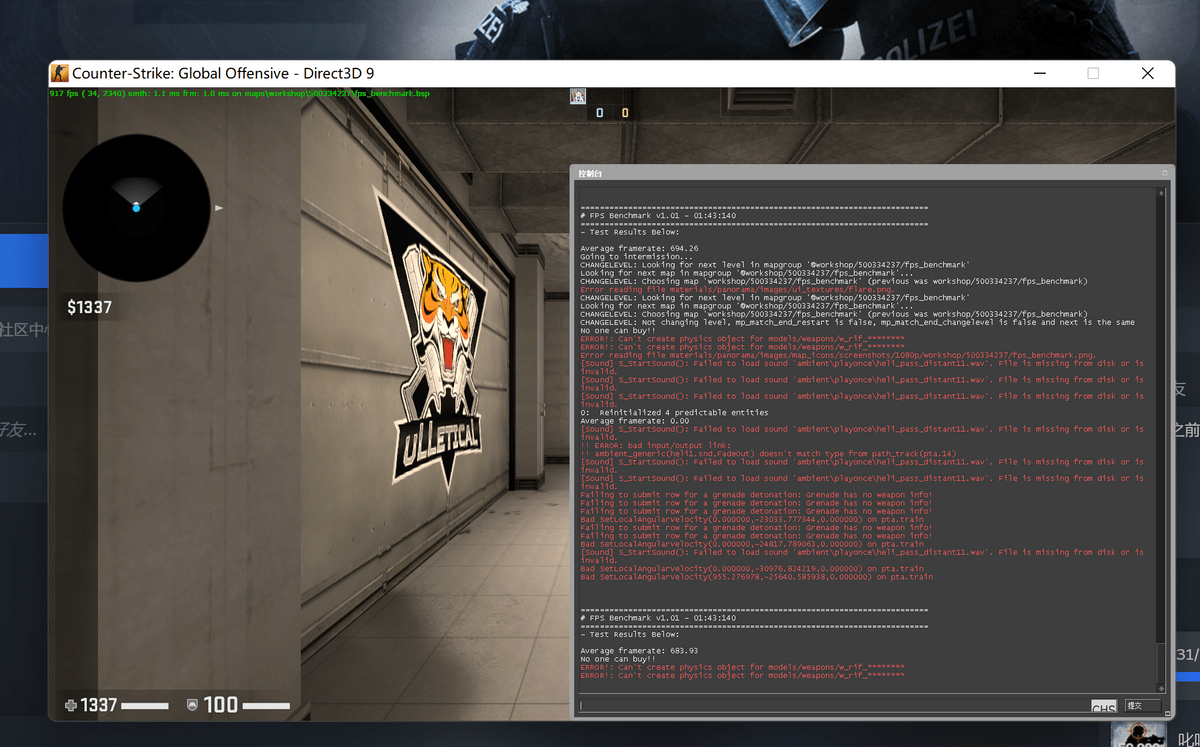Maximize the Counter-Strike window
Viewport: 1200px width, 747px height.
(x=1093, y=73)
